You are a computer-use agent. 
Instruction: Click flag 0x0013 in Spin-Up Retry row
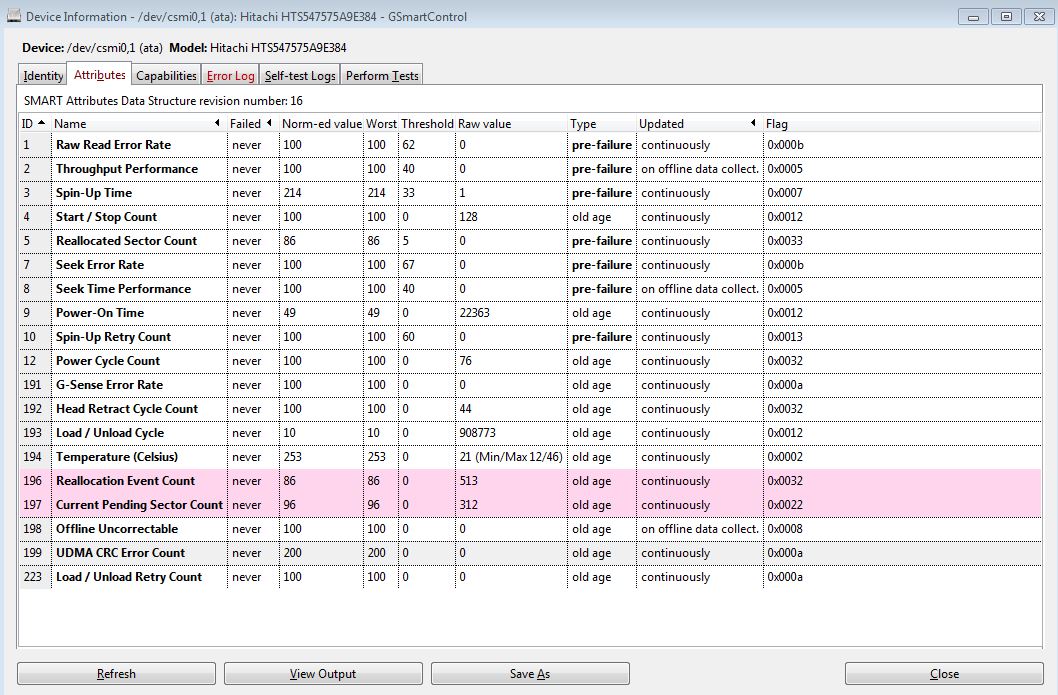point(785,337)
